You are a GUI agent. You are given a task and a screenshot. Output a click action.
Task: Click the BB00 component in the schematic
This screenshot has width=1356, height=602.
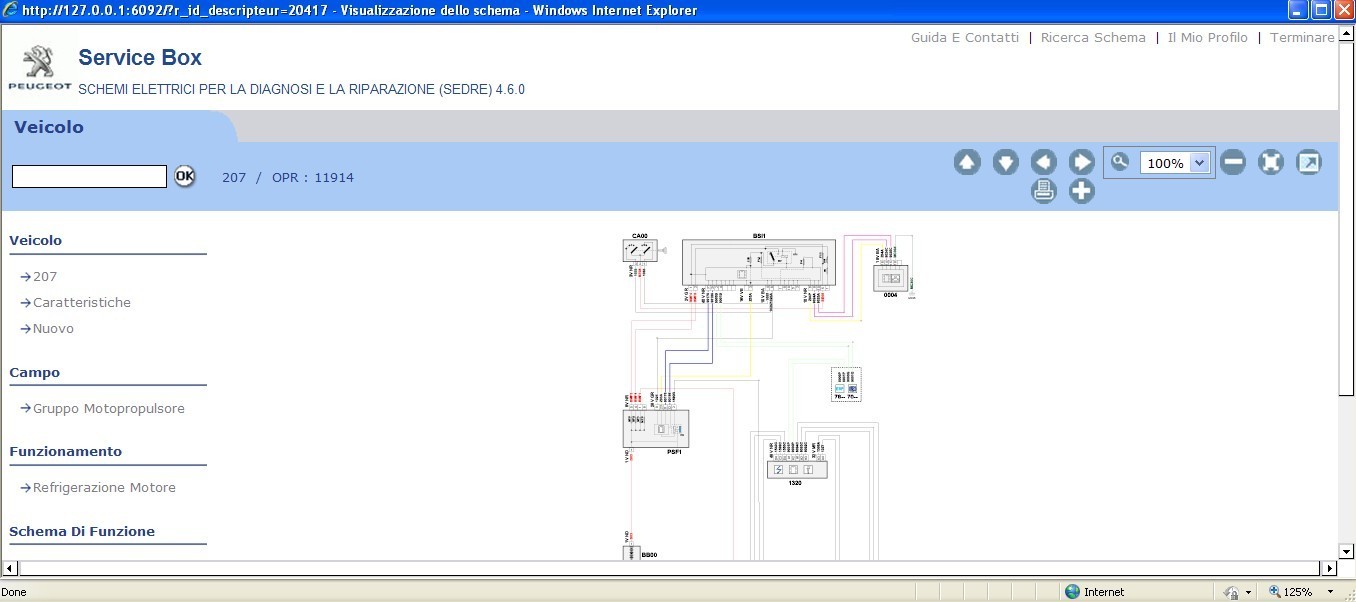[x=631, y=552]
